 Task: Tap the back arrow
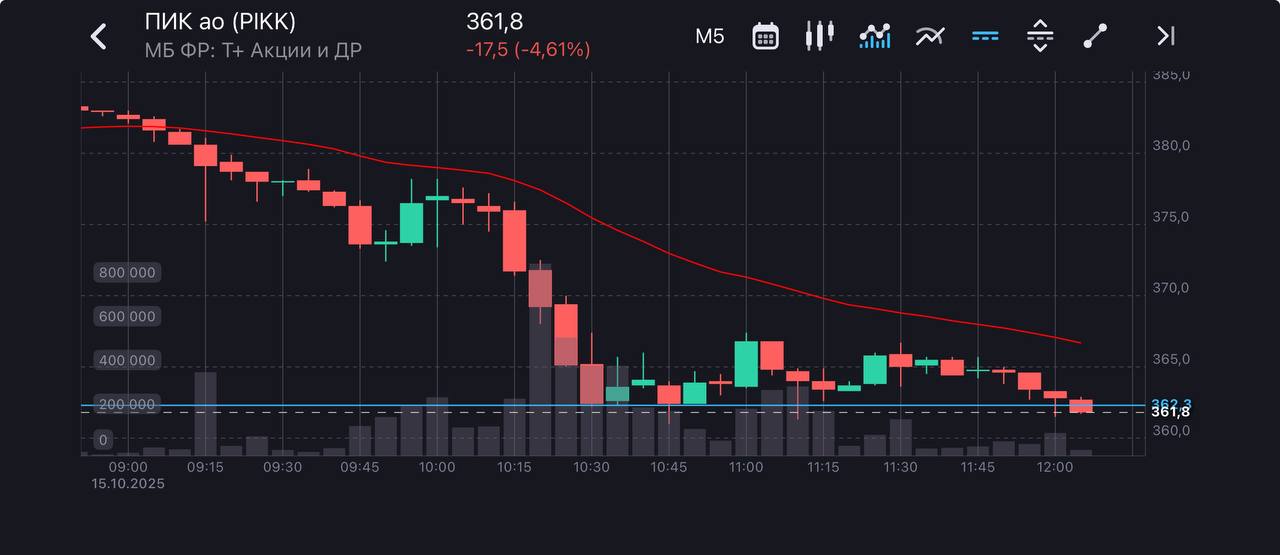tap(98, 37)
